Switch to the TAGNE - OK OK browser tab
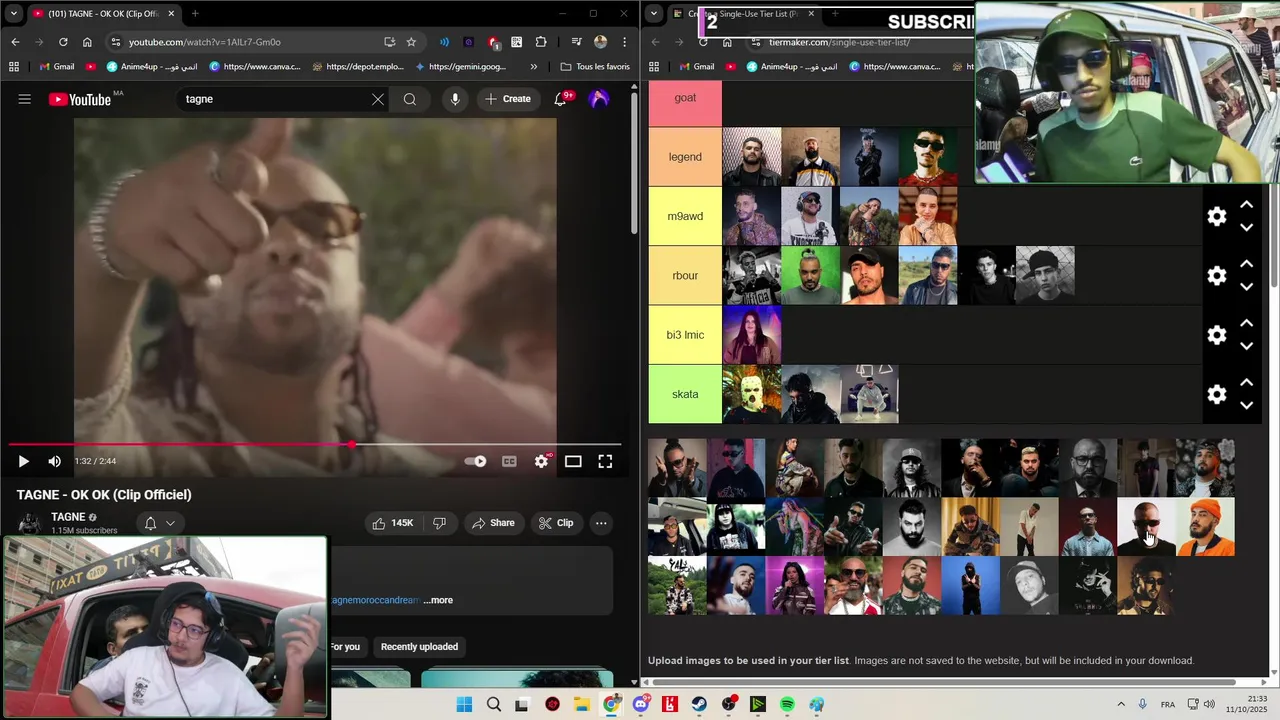 coord(103,14)
